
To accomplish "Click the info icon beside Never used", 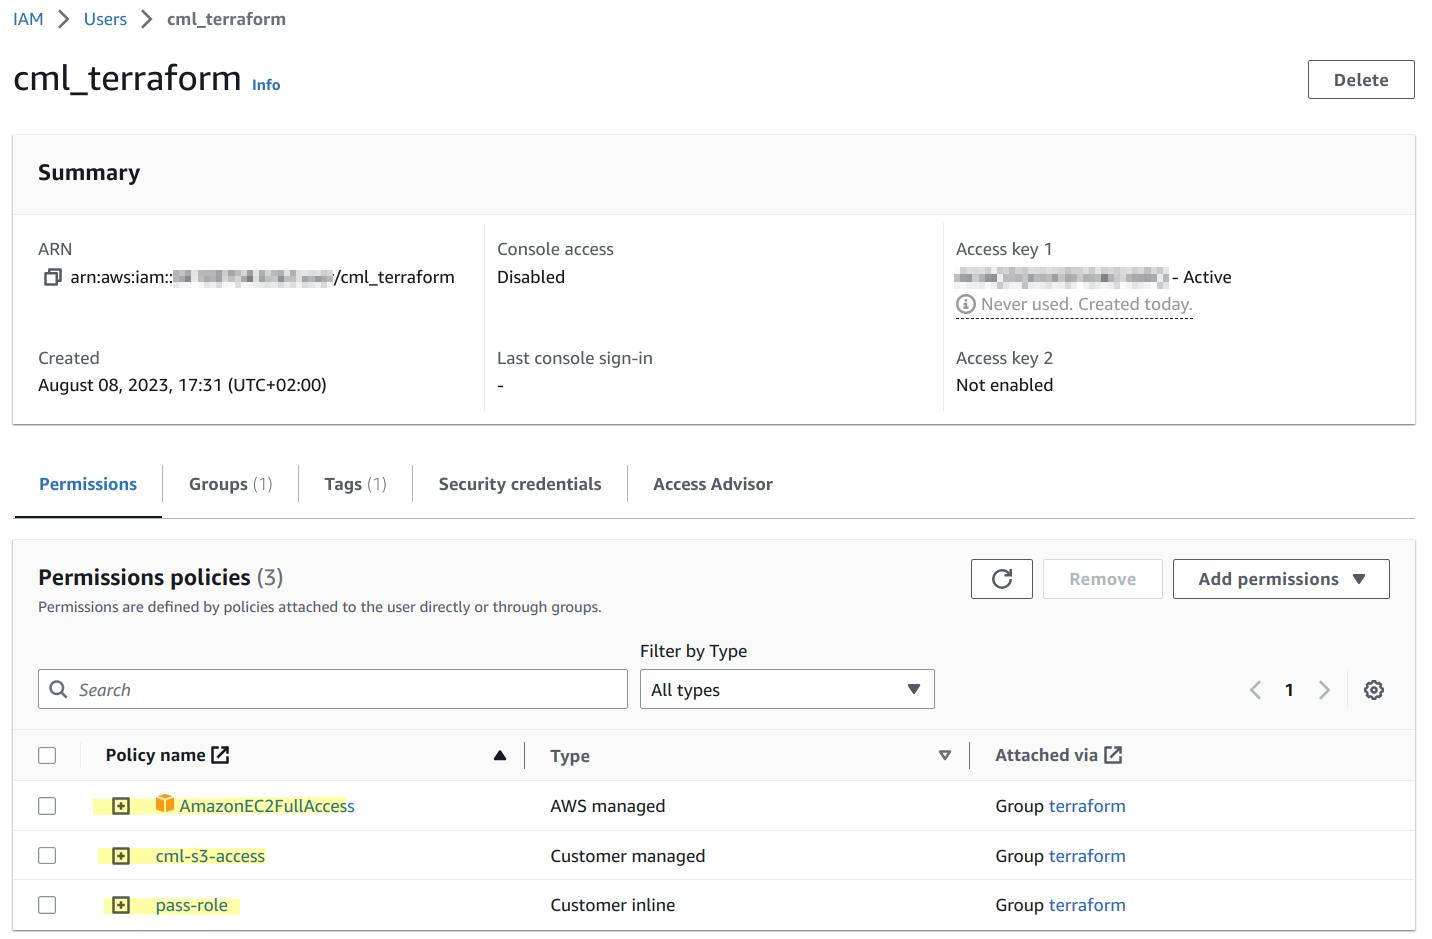I will tap(965, 304).
